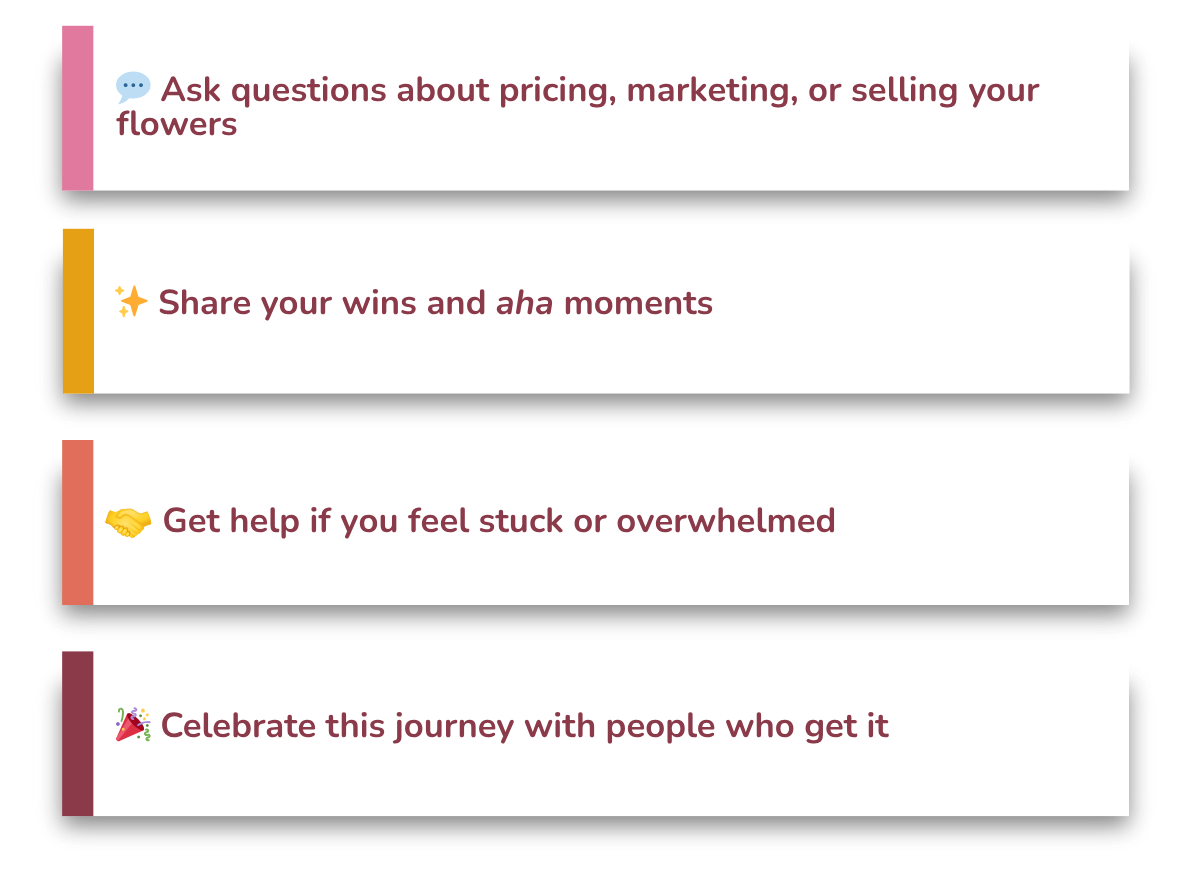Image resolution: width=1200 pixels, height=878 pixels.
Task: Click the word 'overwhelmed'
Action: point(726,521)
